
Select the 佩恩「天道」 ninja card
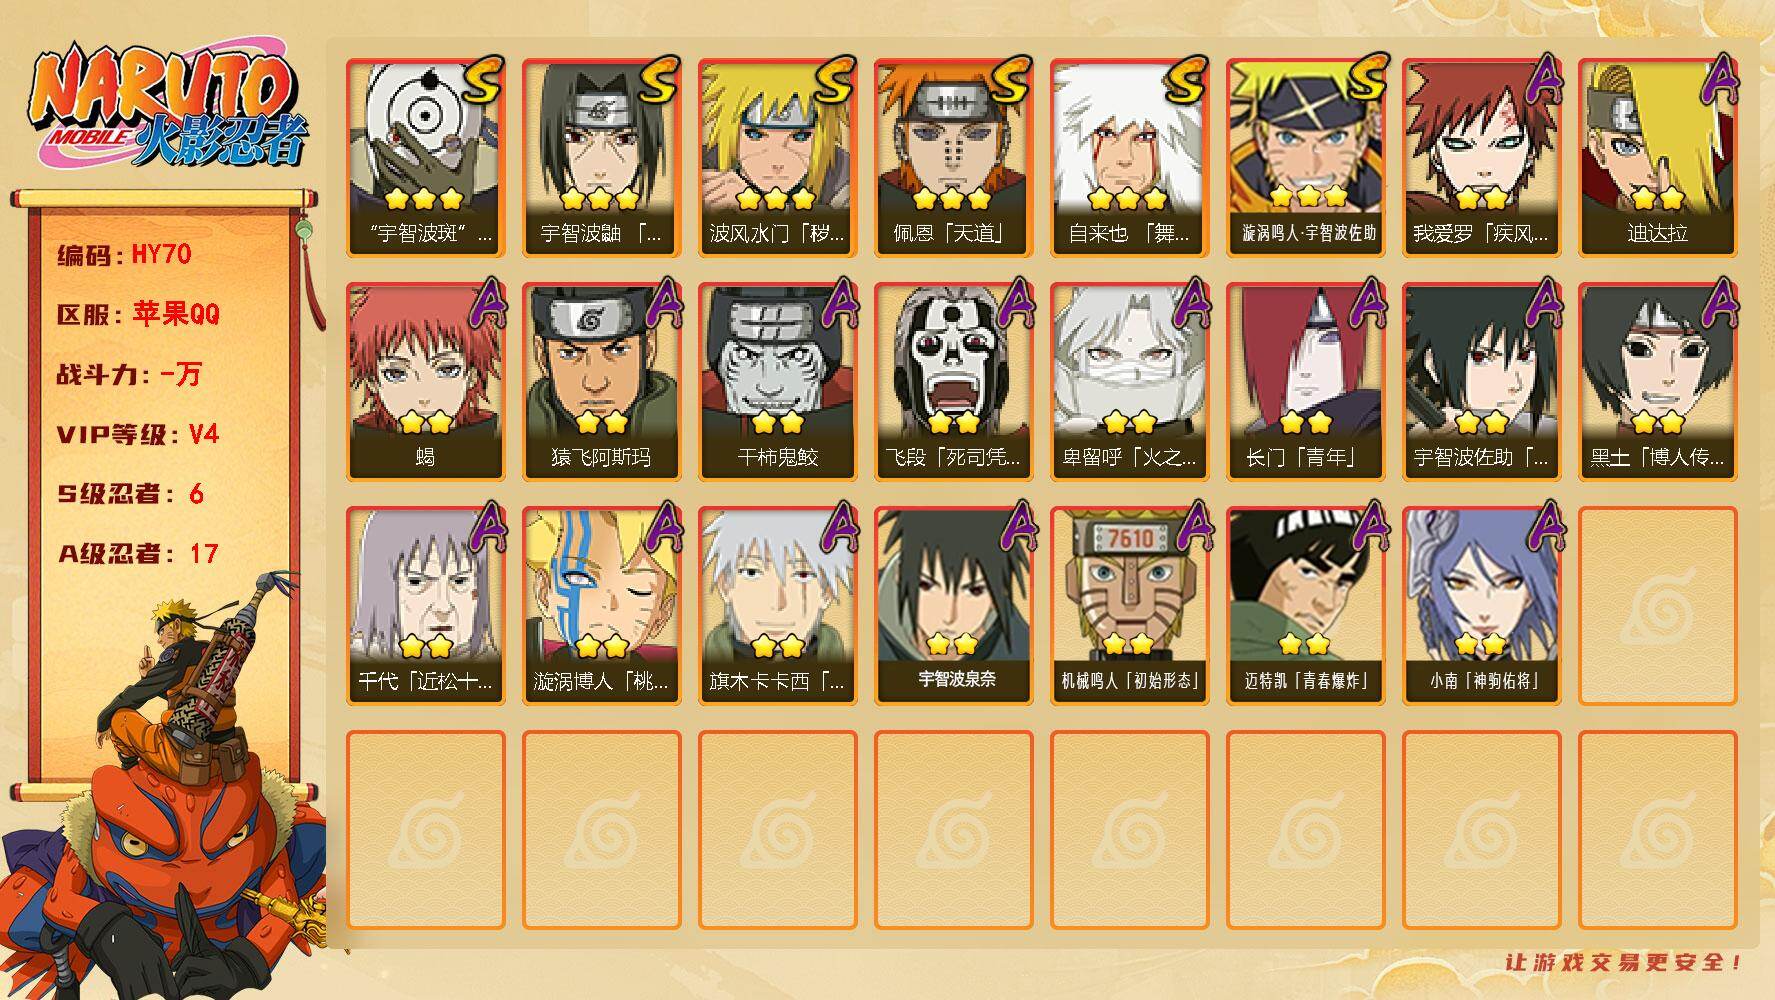(953, 158)
